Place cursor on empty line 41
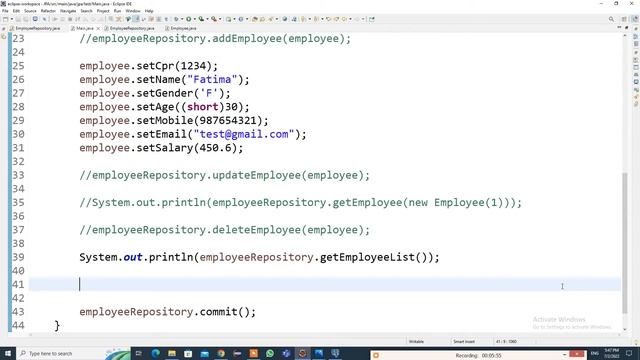 click(324, 284)
